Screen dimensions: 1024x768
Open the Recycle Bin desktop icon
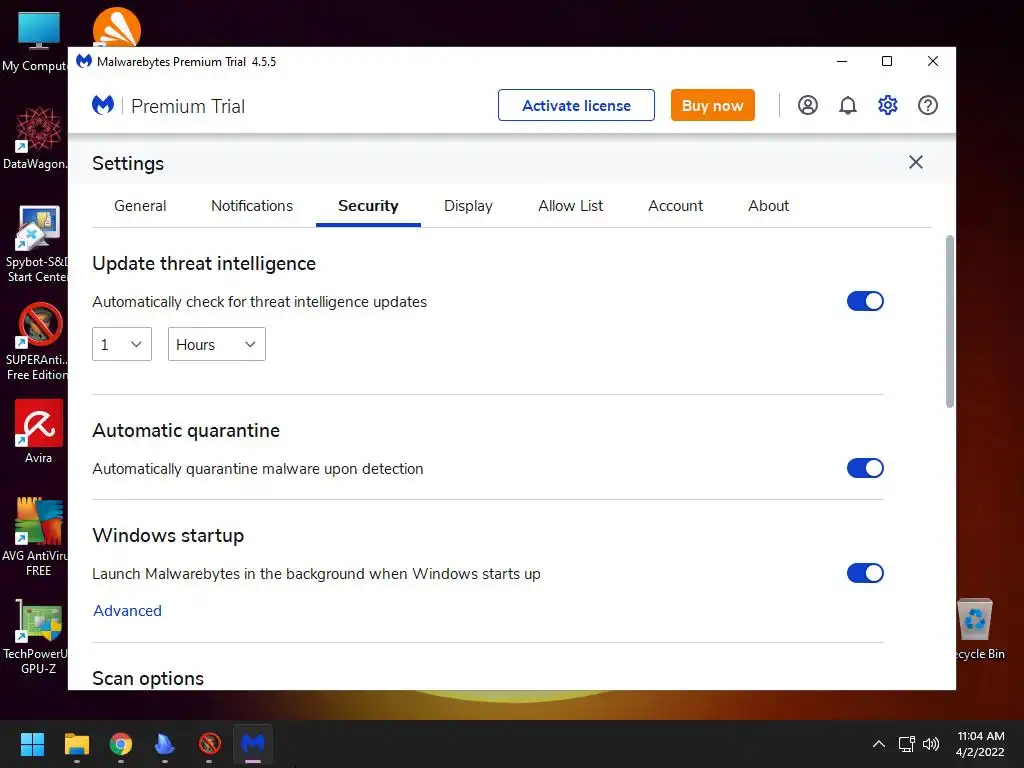pyautogui.click(x=978, y=630)
